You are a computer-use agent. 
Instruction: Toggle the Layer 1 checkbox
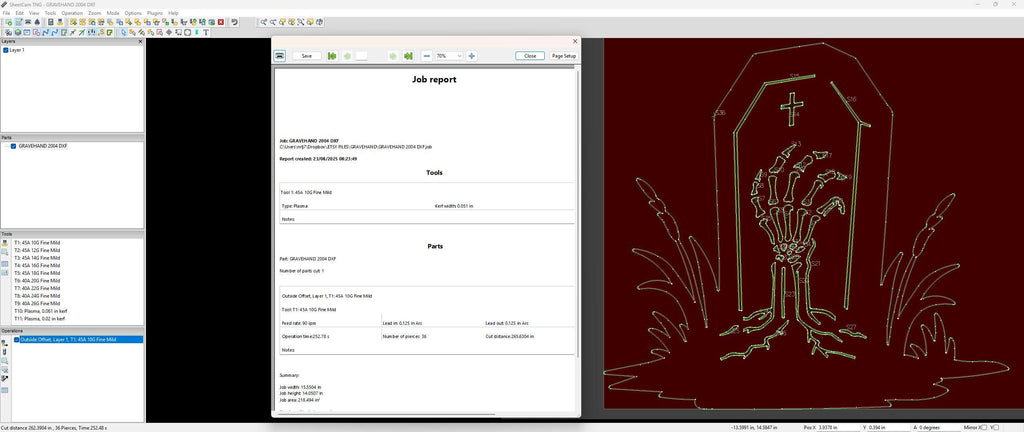pyautogui.click(x=6, y=50)
